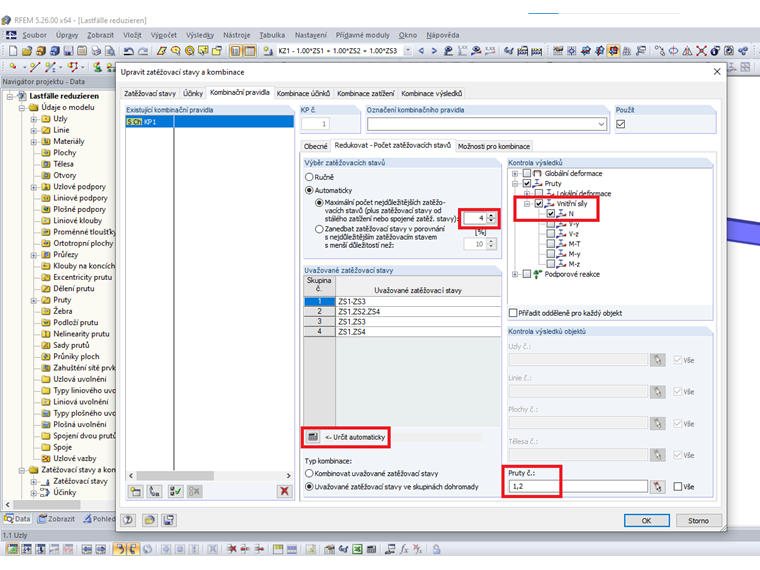Select Kombinovat uvažované zatěžovací stavy radio
The image size is (760, 570).
click(x=309, y=474)
